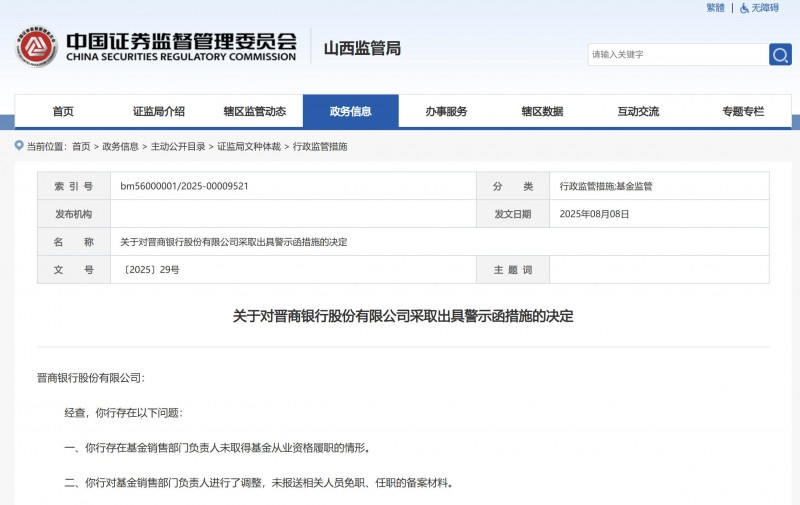The image size is (800, 505).
Task: Open 无障碍 accessibility mode link
Action: pyautogui.click(x=765, y=8)
